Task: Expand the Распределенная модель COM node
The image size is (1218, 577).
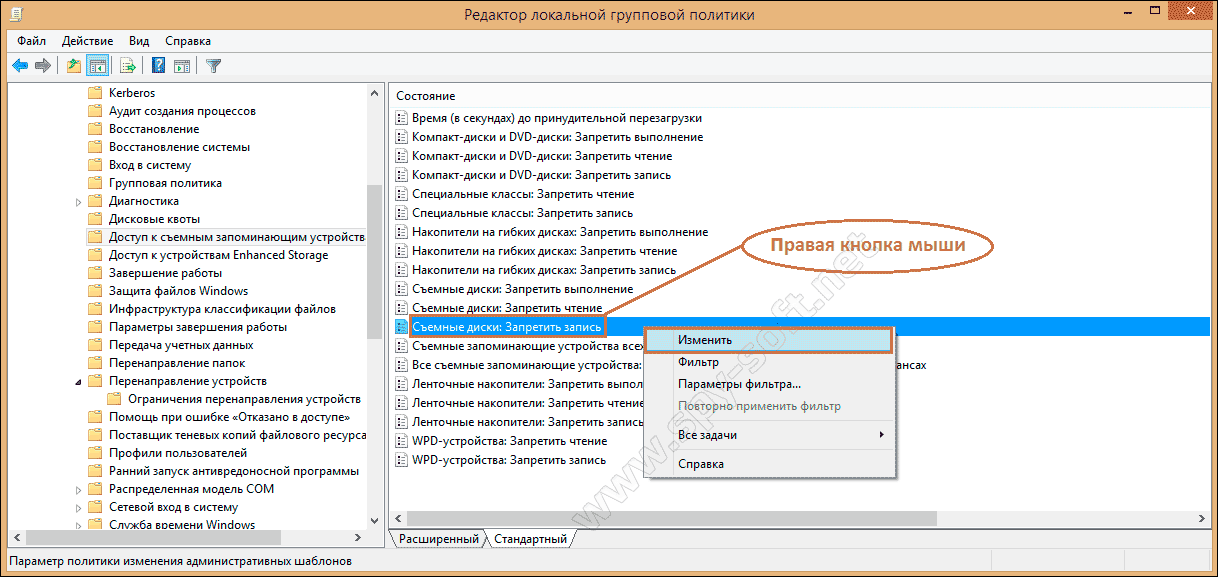Action: [x=79, y=489]
